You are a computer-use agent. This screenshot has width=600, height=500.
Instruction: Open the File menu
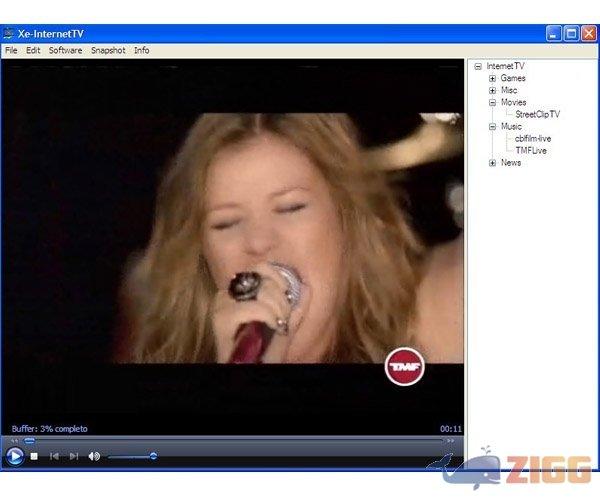11,50
